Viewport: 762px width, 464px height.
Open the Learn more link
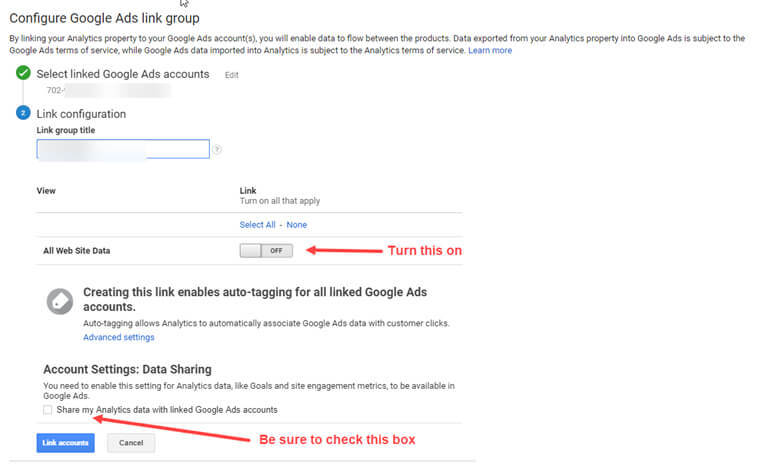pyautogui.click(x=489, y=50)
